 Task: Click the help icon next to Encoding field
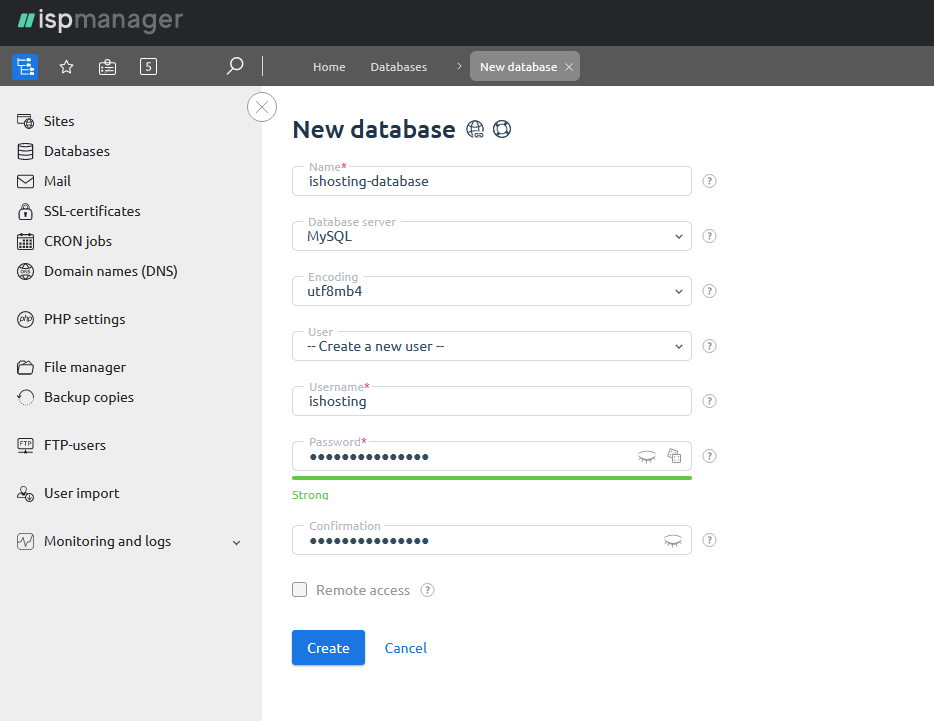click(x=709, y=291)
